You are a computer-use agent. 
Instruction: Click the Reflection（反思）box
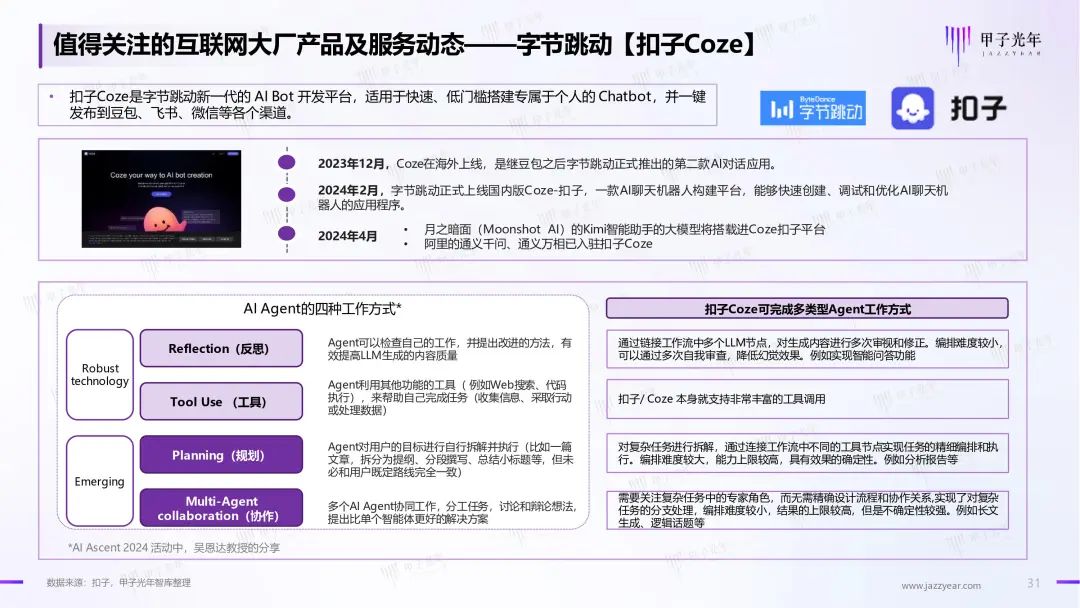click(x=221, y=348)
